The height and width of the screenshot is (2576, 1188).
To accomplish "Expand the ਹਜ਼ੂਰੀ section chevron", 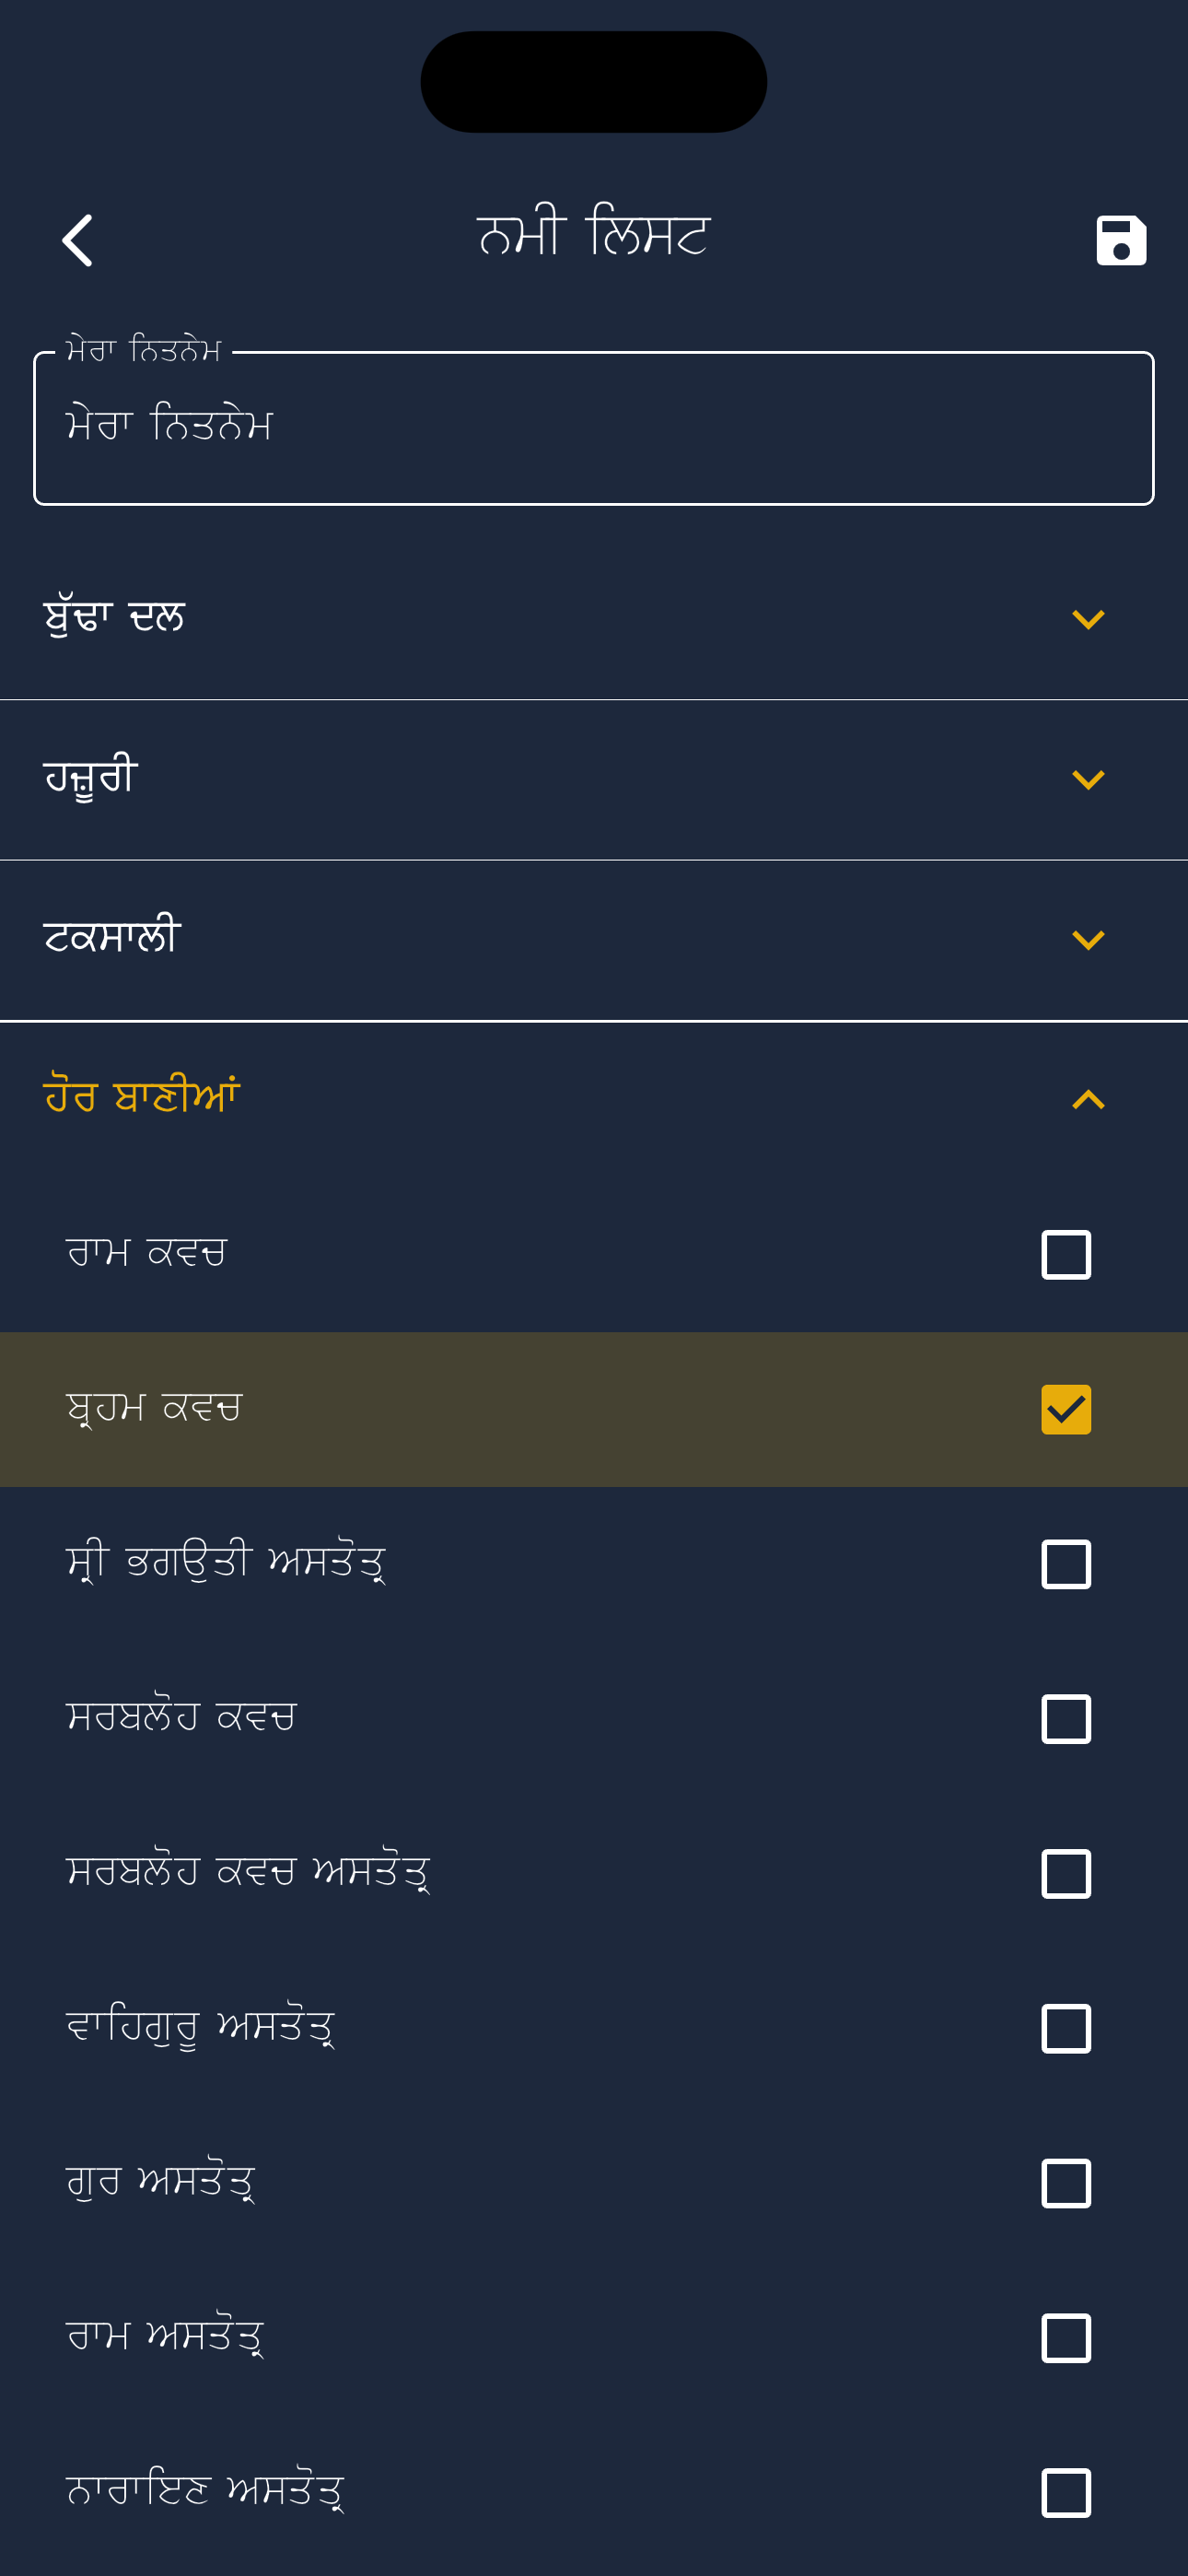I will tap(1088, 780).
